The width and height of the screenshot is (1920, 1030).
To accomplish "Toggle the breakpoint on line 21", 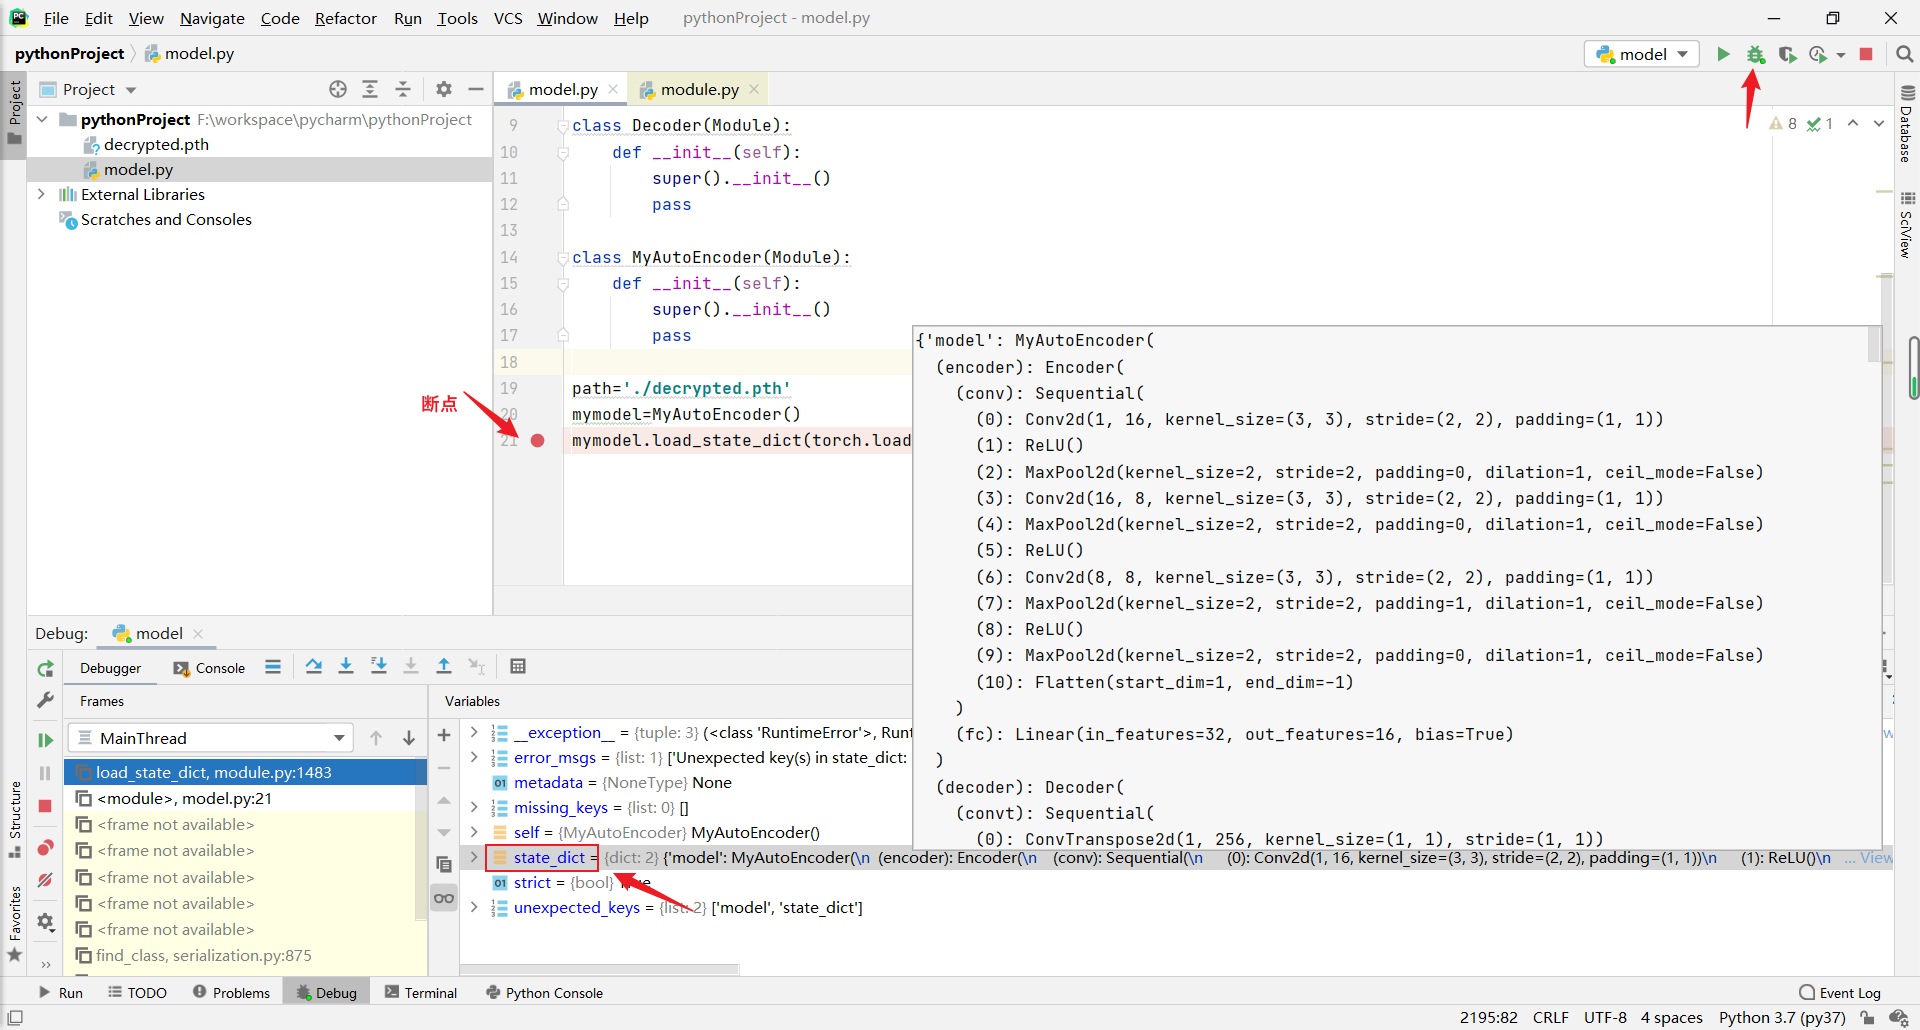I will click(537, 440).
